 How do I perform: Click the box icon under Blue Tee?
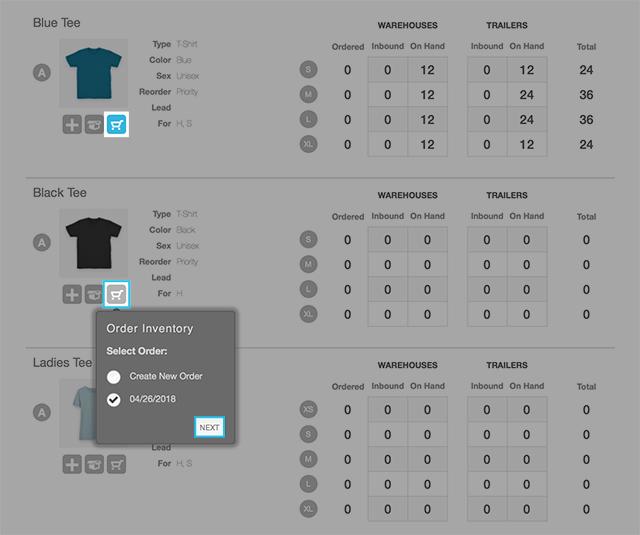click(x=95, y=124)
